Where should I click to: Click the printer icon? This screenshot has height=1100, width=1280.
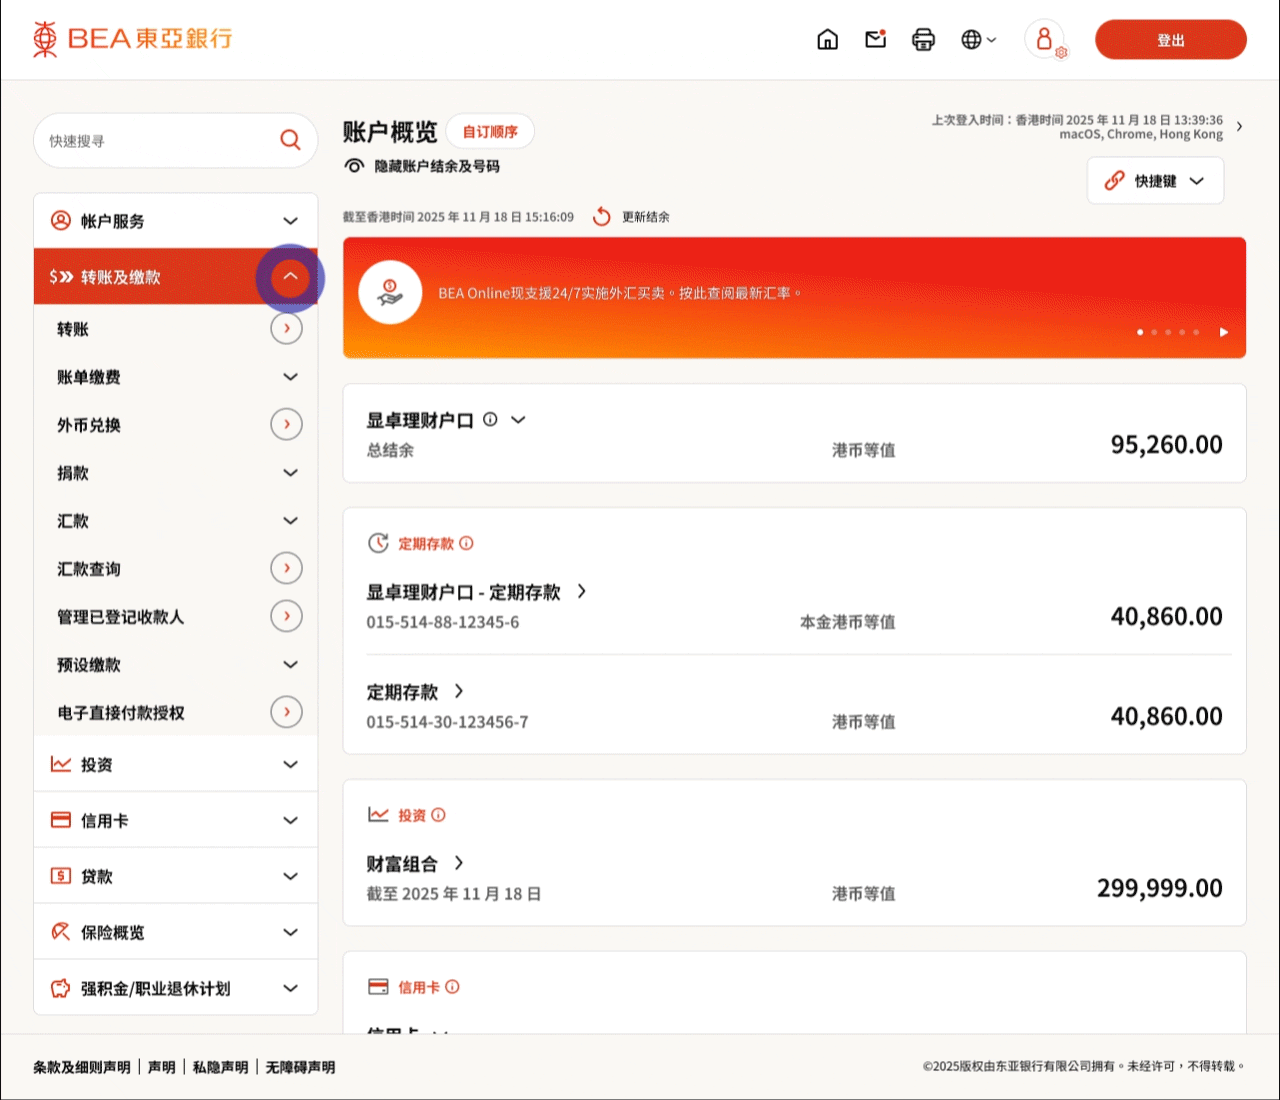click(x=923, y=40)
